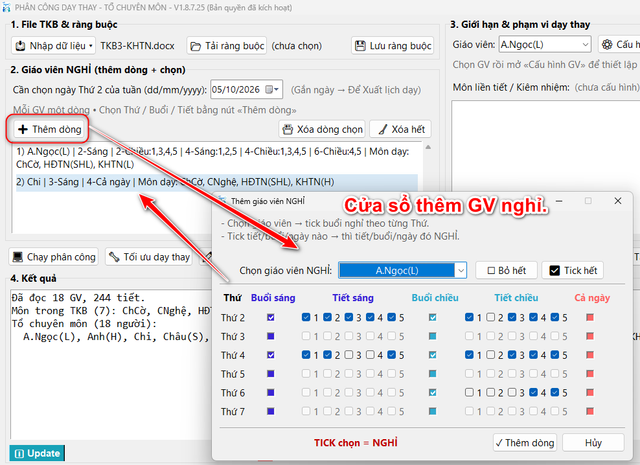This screenshot has height=465, width=640.
Task: Minimize the Thêm giáo viên NGHỈ dialog
Action: pos(559,201)
